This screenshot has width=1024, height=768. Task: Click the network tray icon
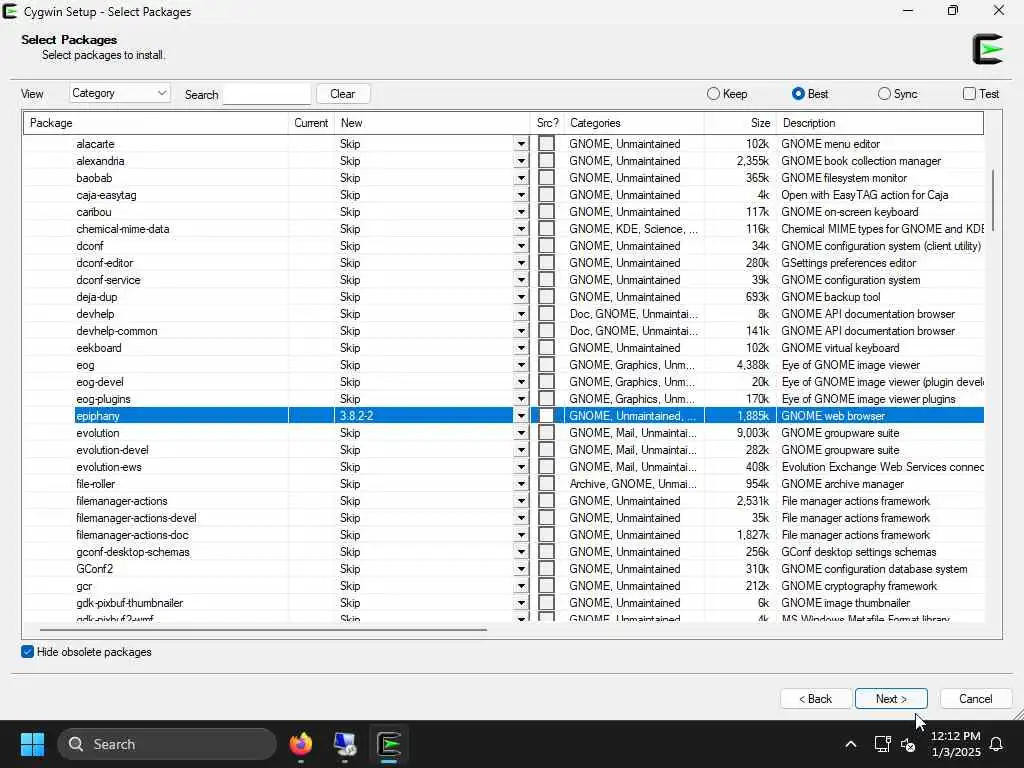[x=882, y=744]
